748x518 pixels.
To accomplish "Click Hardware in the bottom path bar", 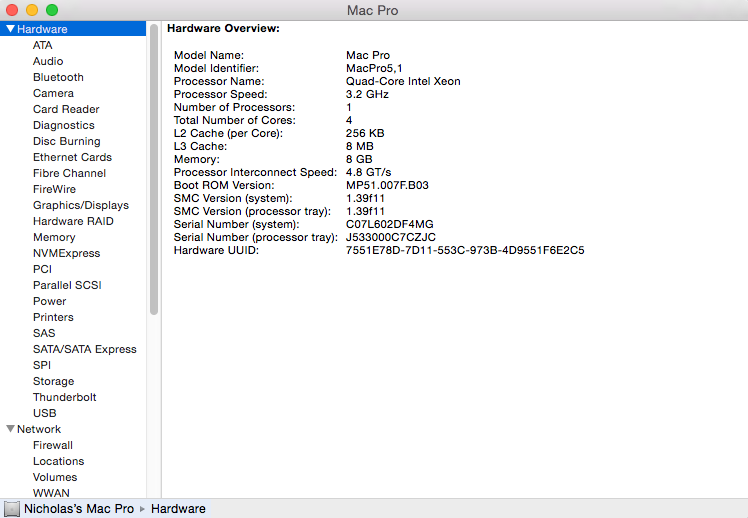I will click(x=178, y=509).
